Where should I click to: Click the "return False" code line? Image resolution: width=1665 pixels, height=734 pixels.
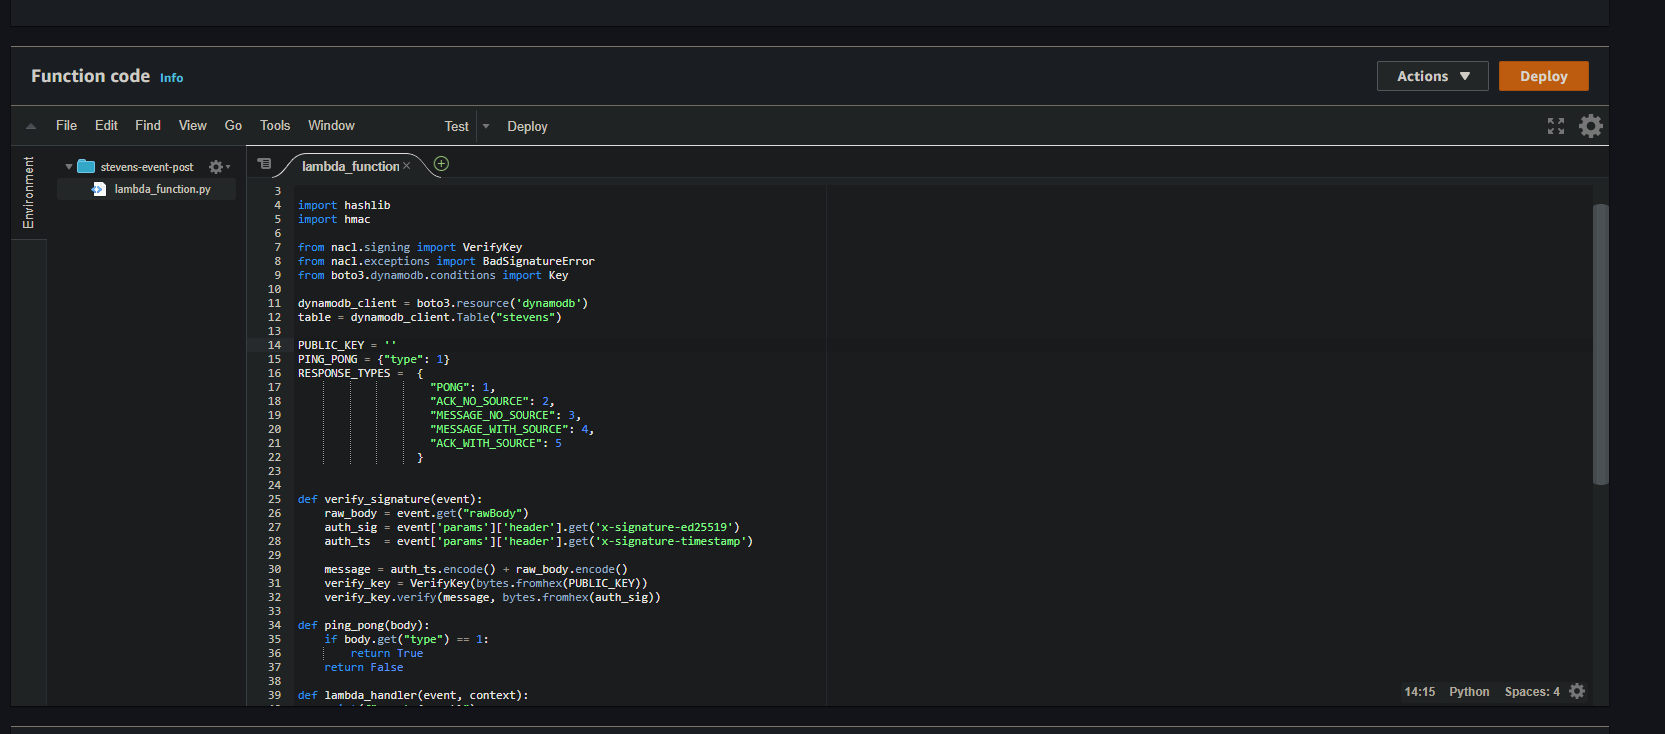[364, 667]
